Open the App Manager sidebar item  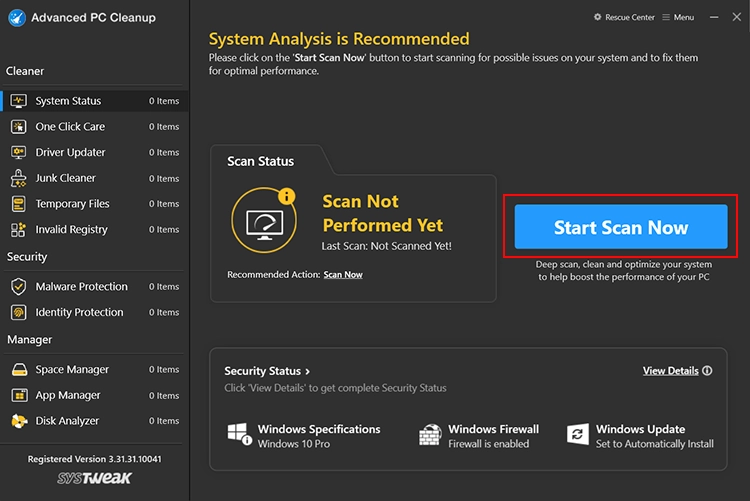pyautogui.click(x=68, y=396)
